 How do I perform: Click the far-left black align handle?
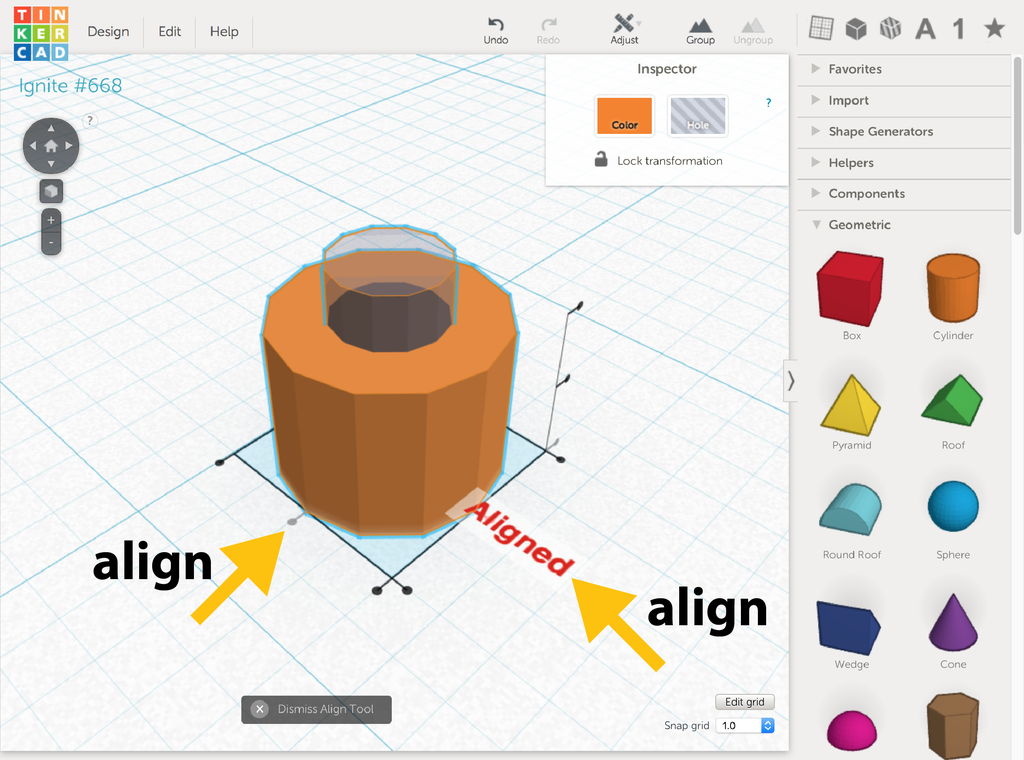(220, 462)
